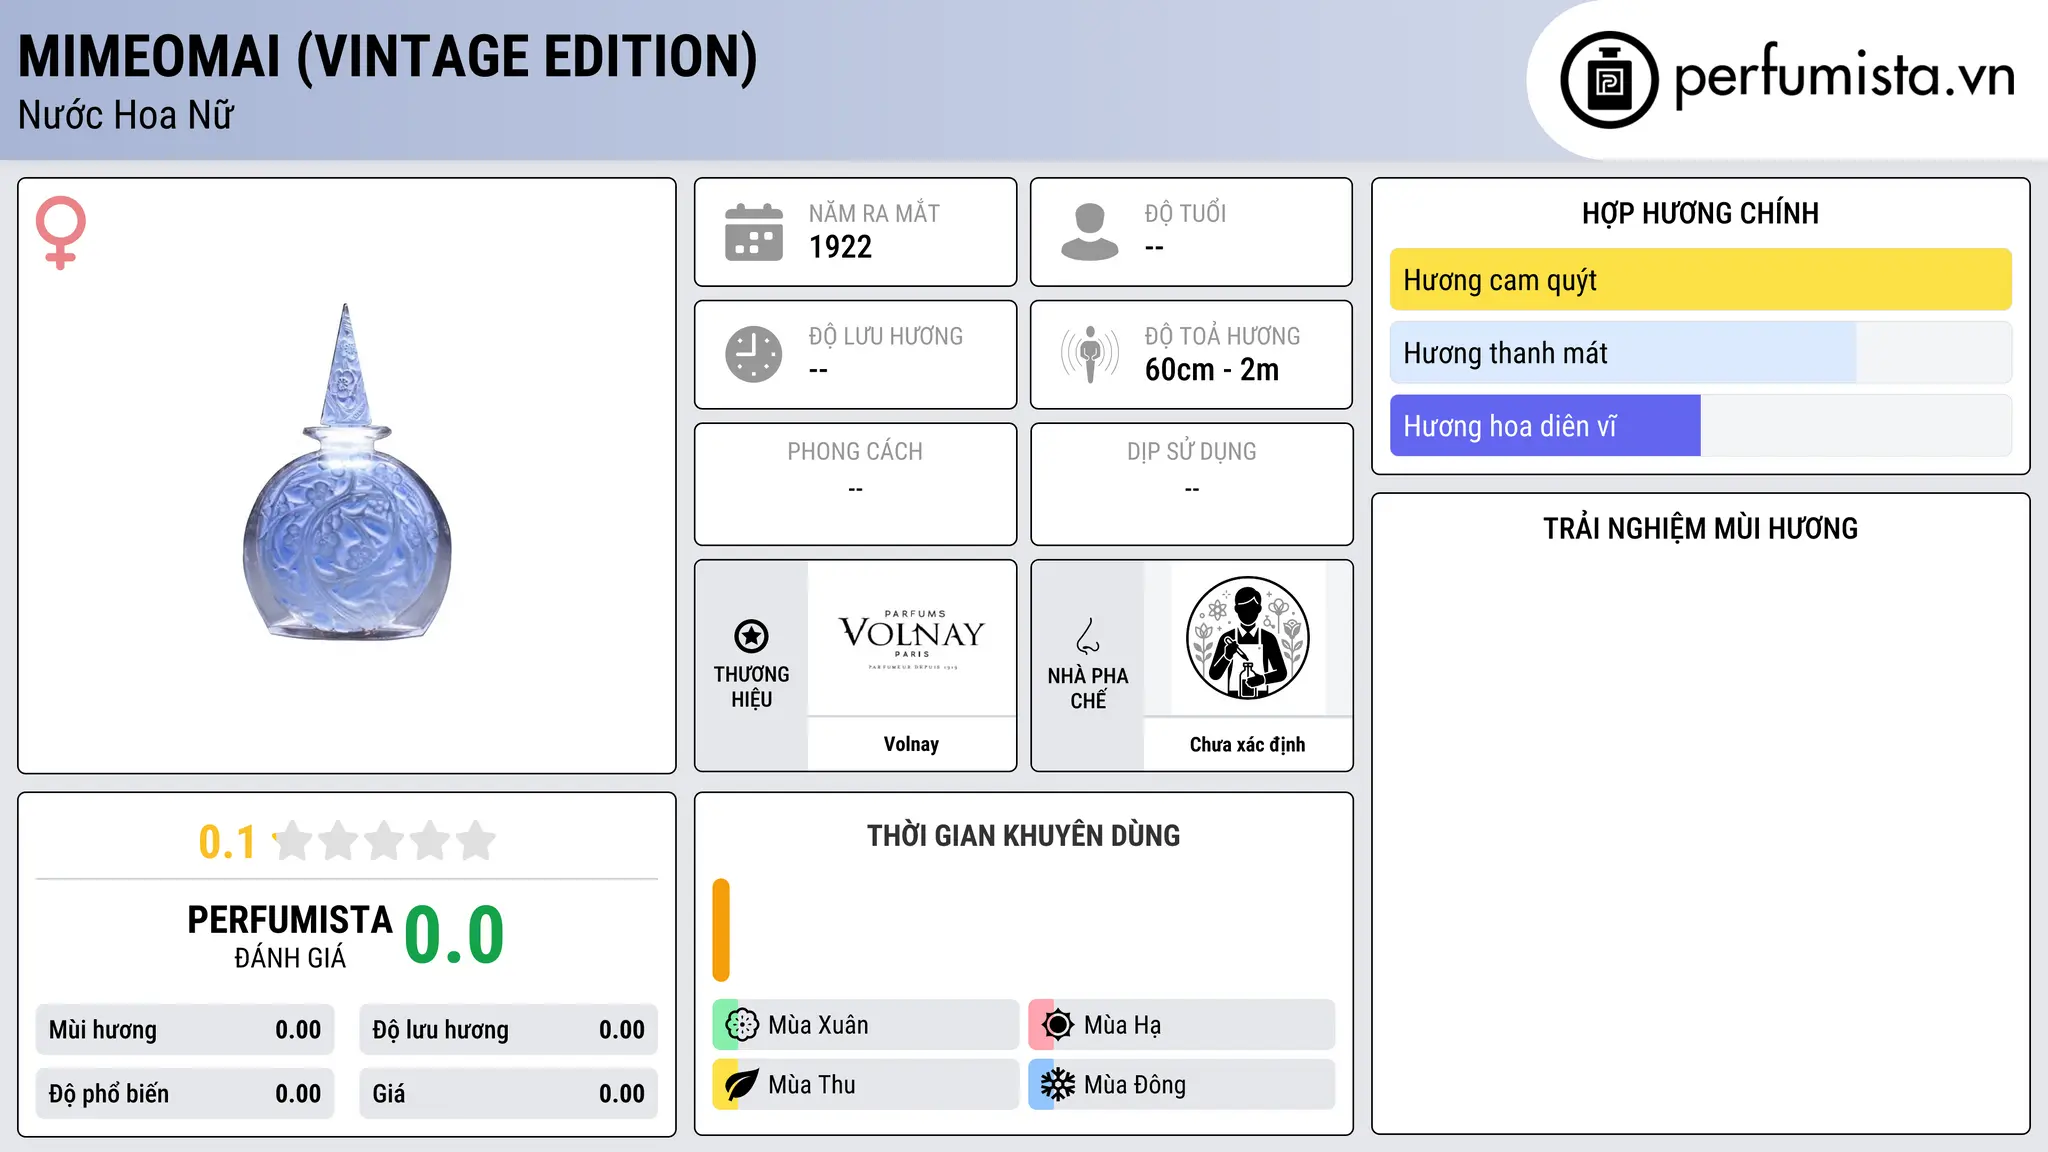Click the perfumer illustration avatar

point(1247,638)
